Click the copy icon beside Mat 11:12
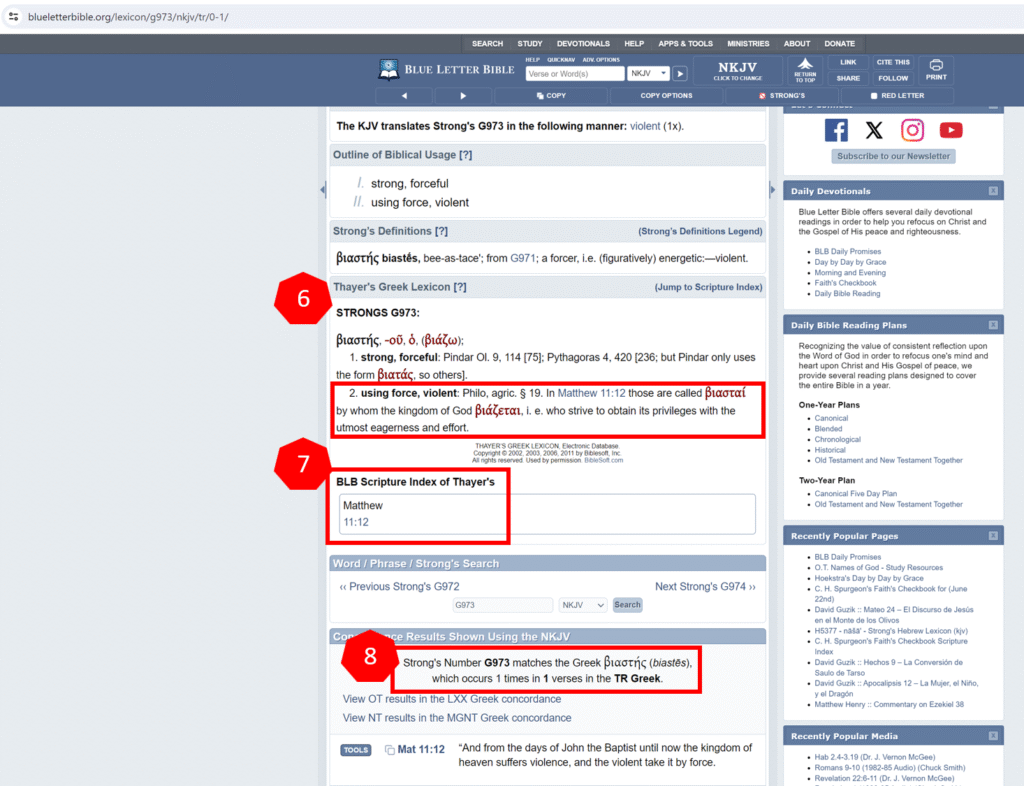The height and width of the screenshot is (786, 1024). pyautogui.click(x=389, y=750)
